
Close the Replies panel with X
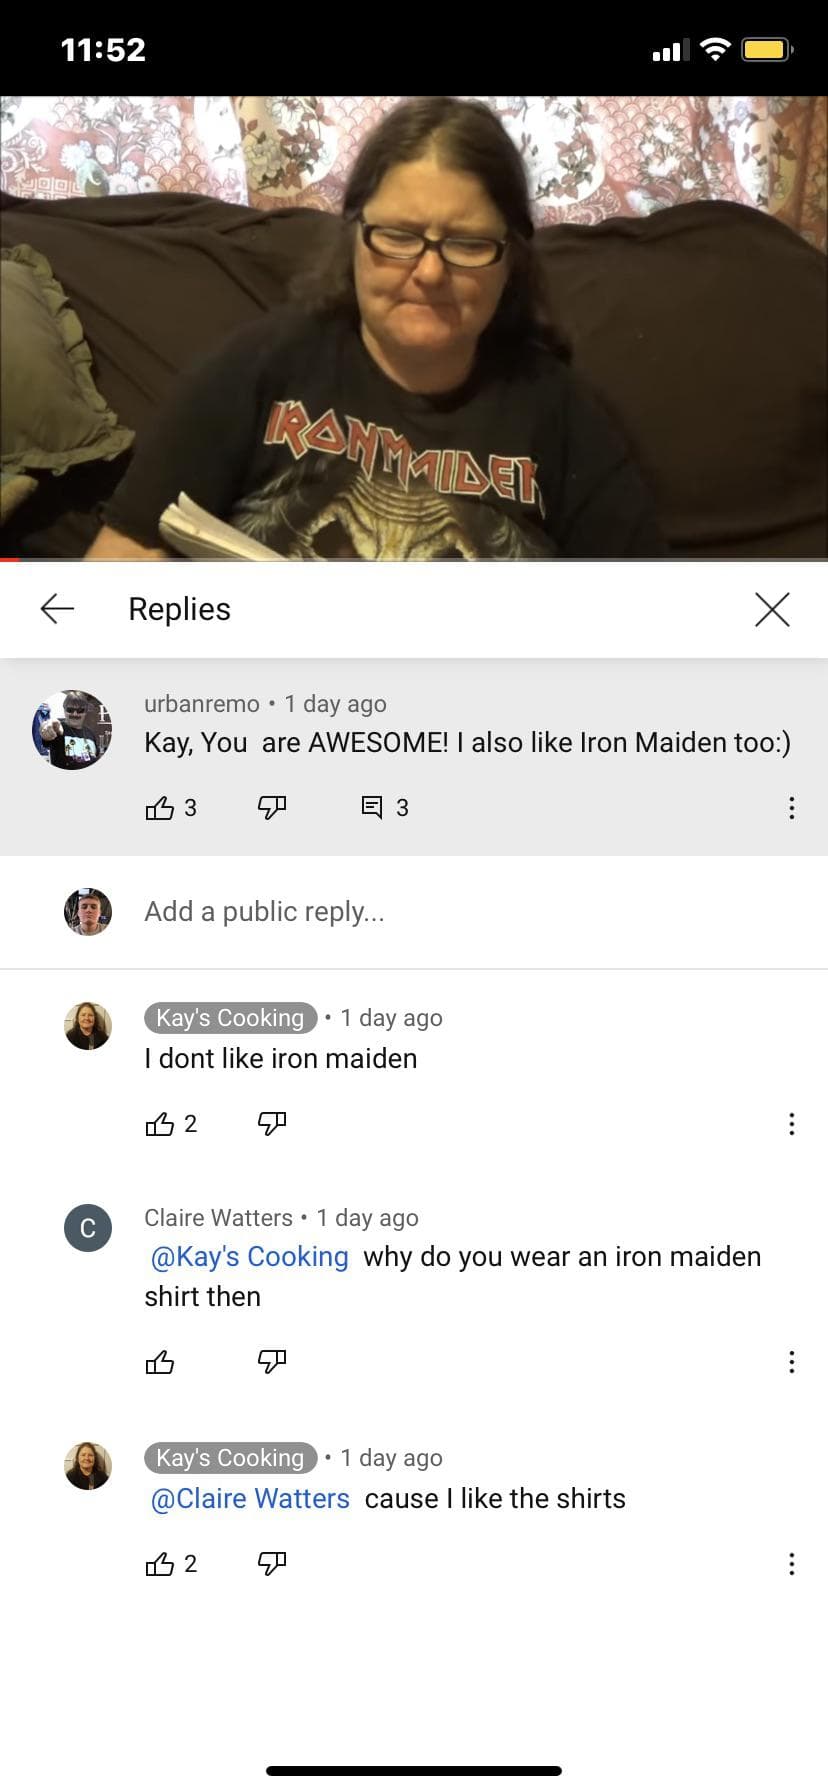[x=772, y=609]
